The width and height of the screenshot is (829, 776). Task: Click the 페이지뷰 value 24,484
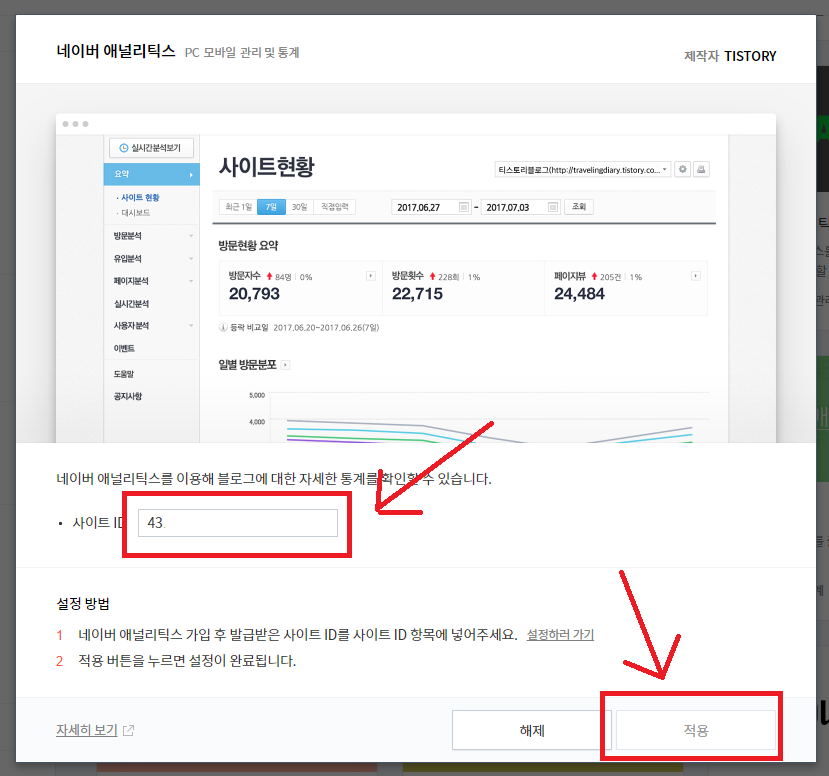coord(579,294)
